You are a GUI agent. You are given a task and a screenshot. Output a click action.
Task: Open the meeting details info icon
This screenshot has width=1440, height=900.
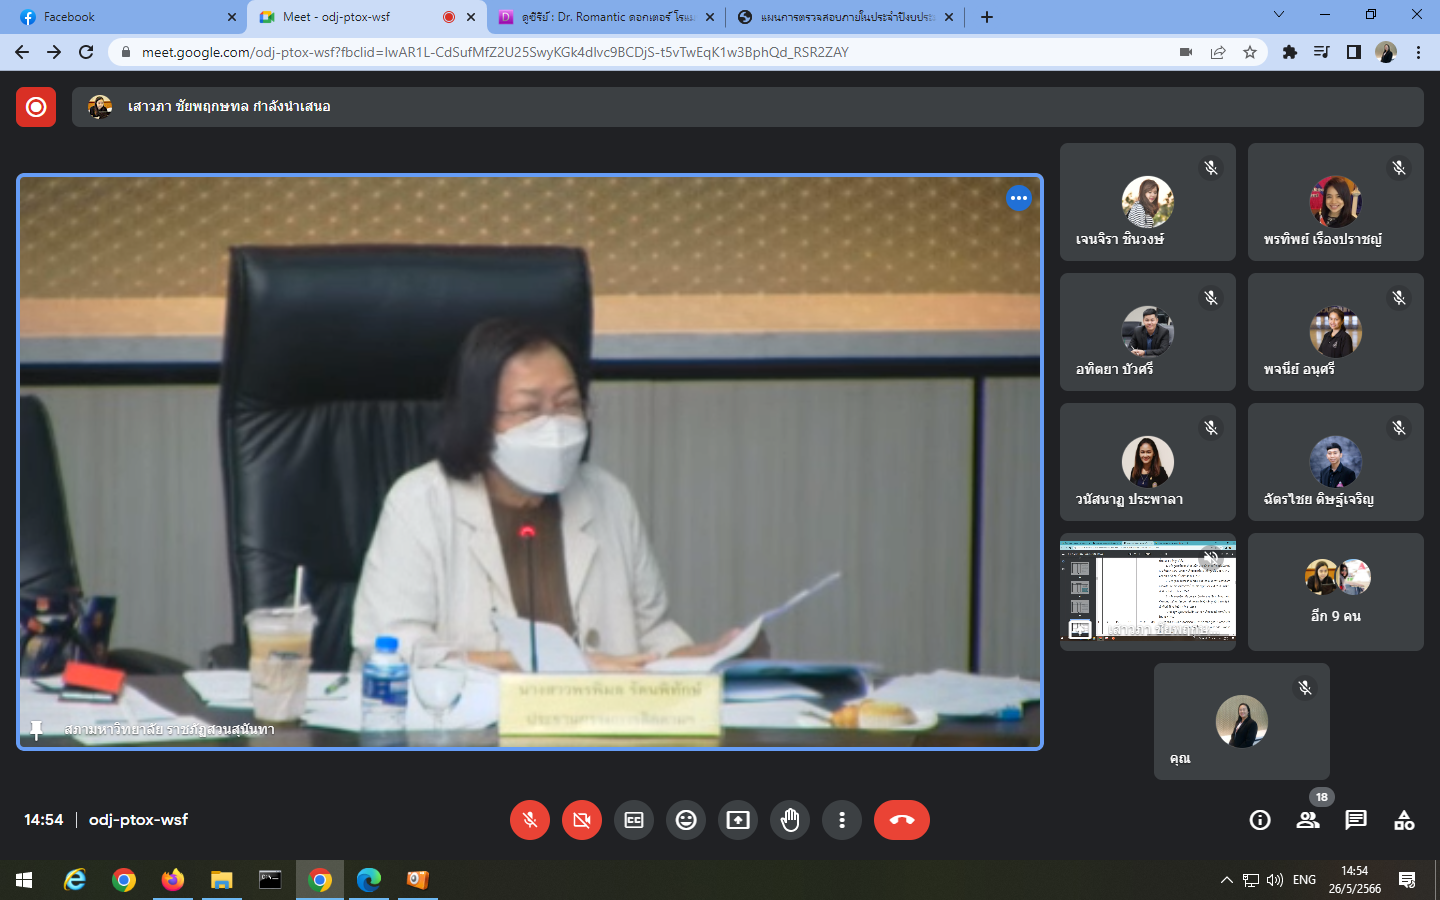point(1260,820)
